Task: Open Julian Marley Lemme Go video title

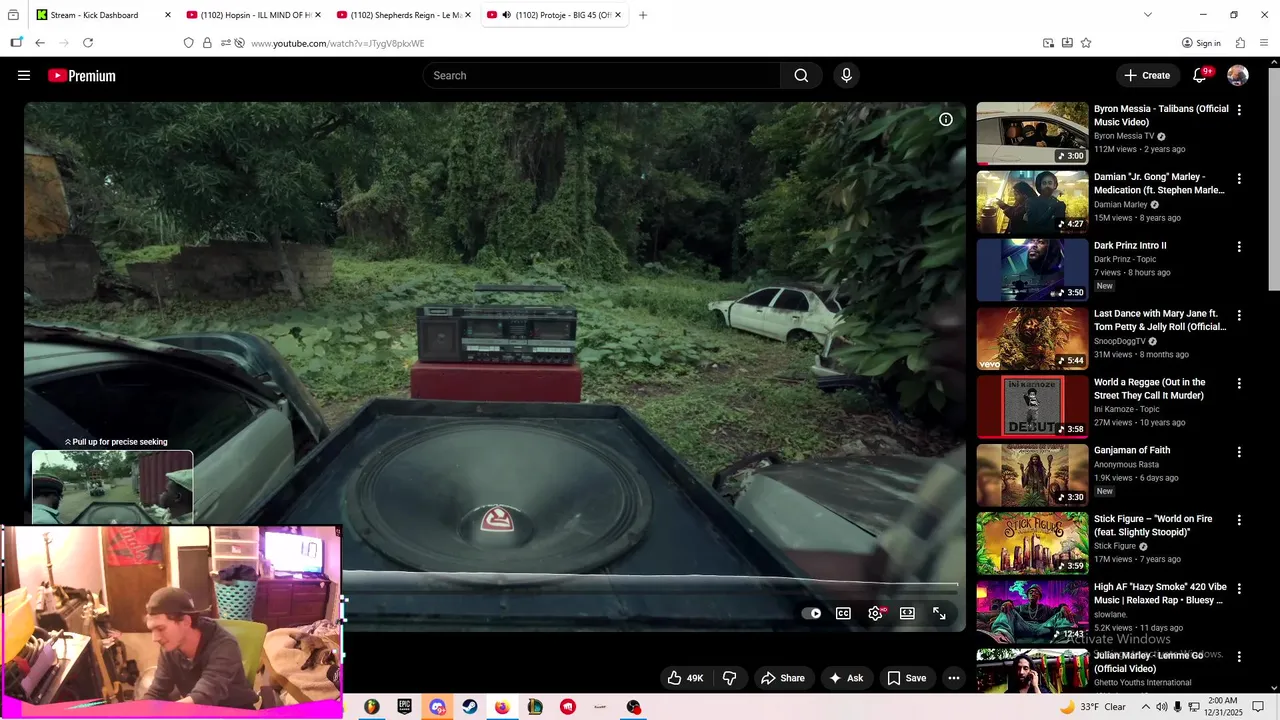Action: coord(1148,661)
